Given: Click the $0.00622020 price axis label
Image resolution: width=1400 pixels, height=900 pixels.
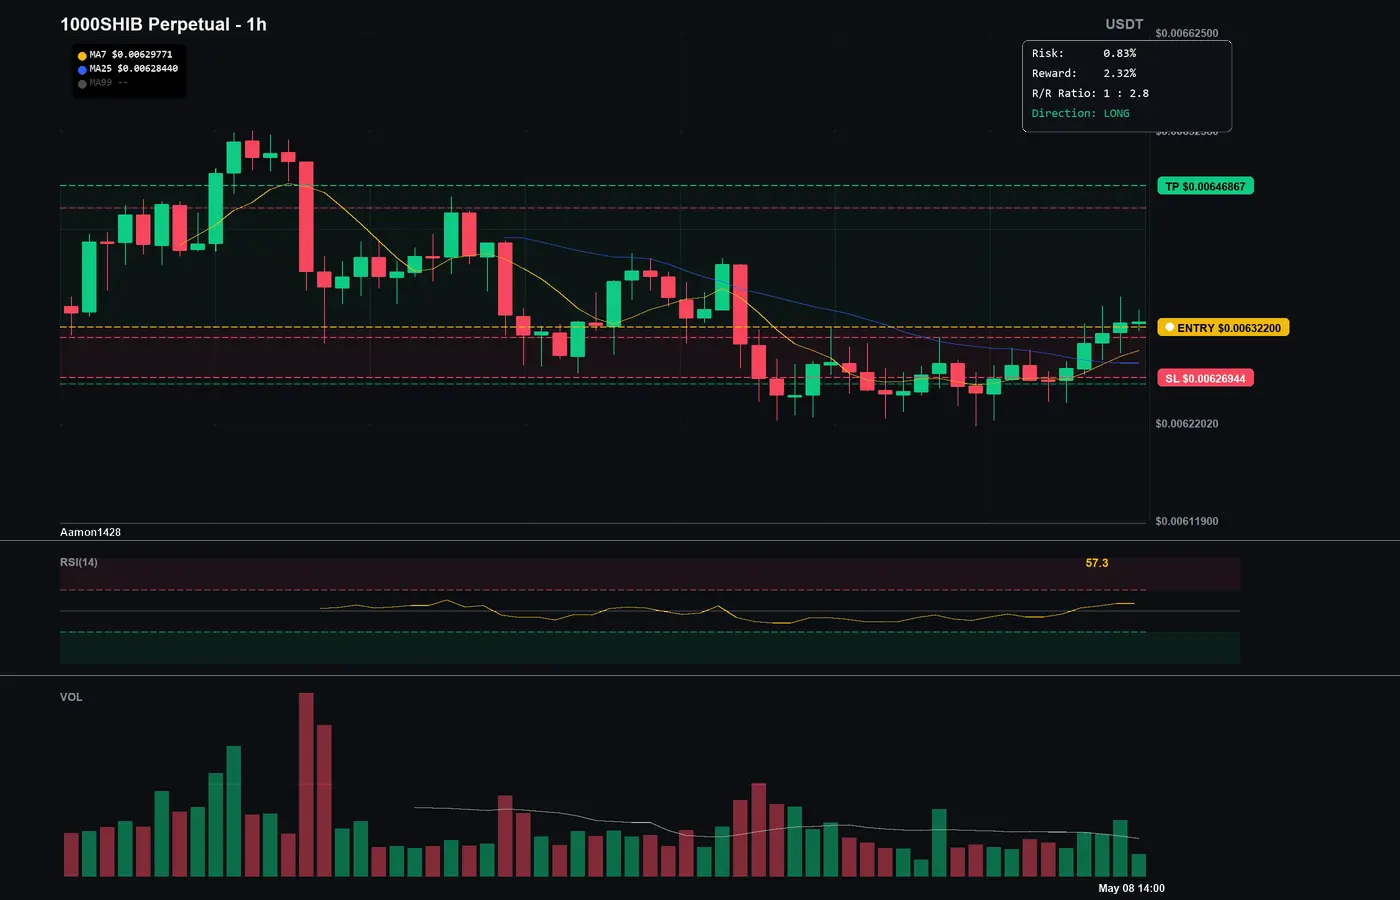Looking at the screenshot, I should (x=1187, y=424).
